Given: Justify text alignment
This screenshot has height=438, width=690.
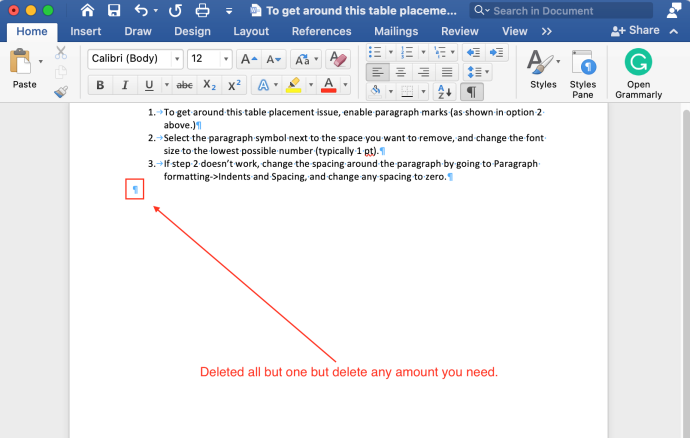Looking at the screenshot, I should (447, 72).
